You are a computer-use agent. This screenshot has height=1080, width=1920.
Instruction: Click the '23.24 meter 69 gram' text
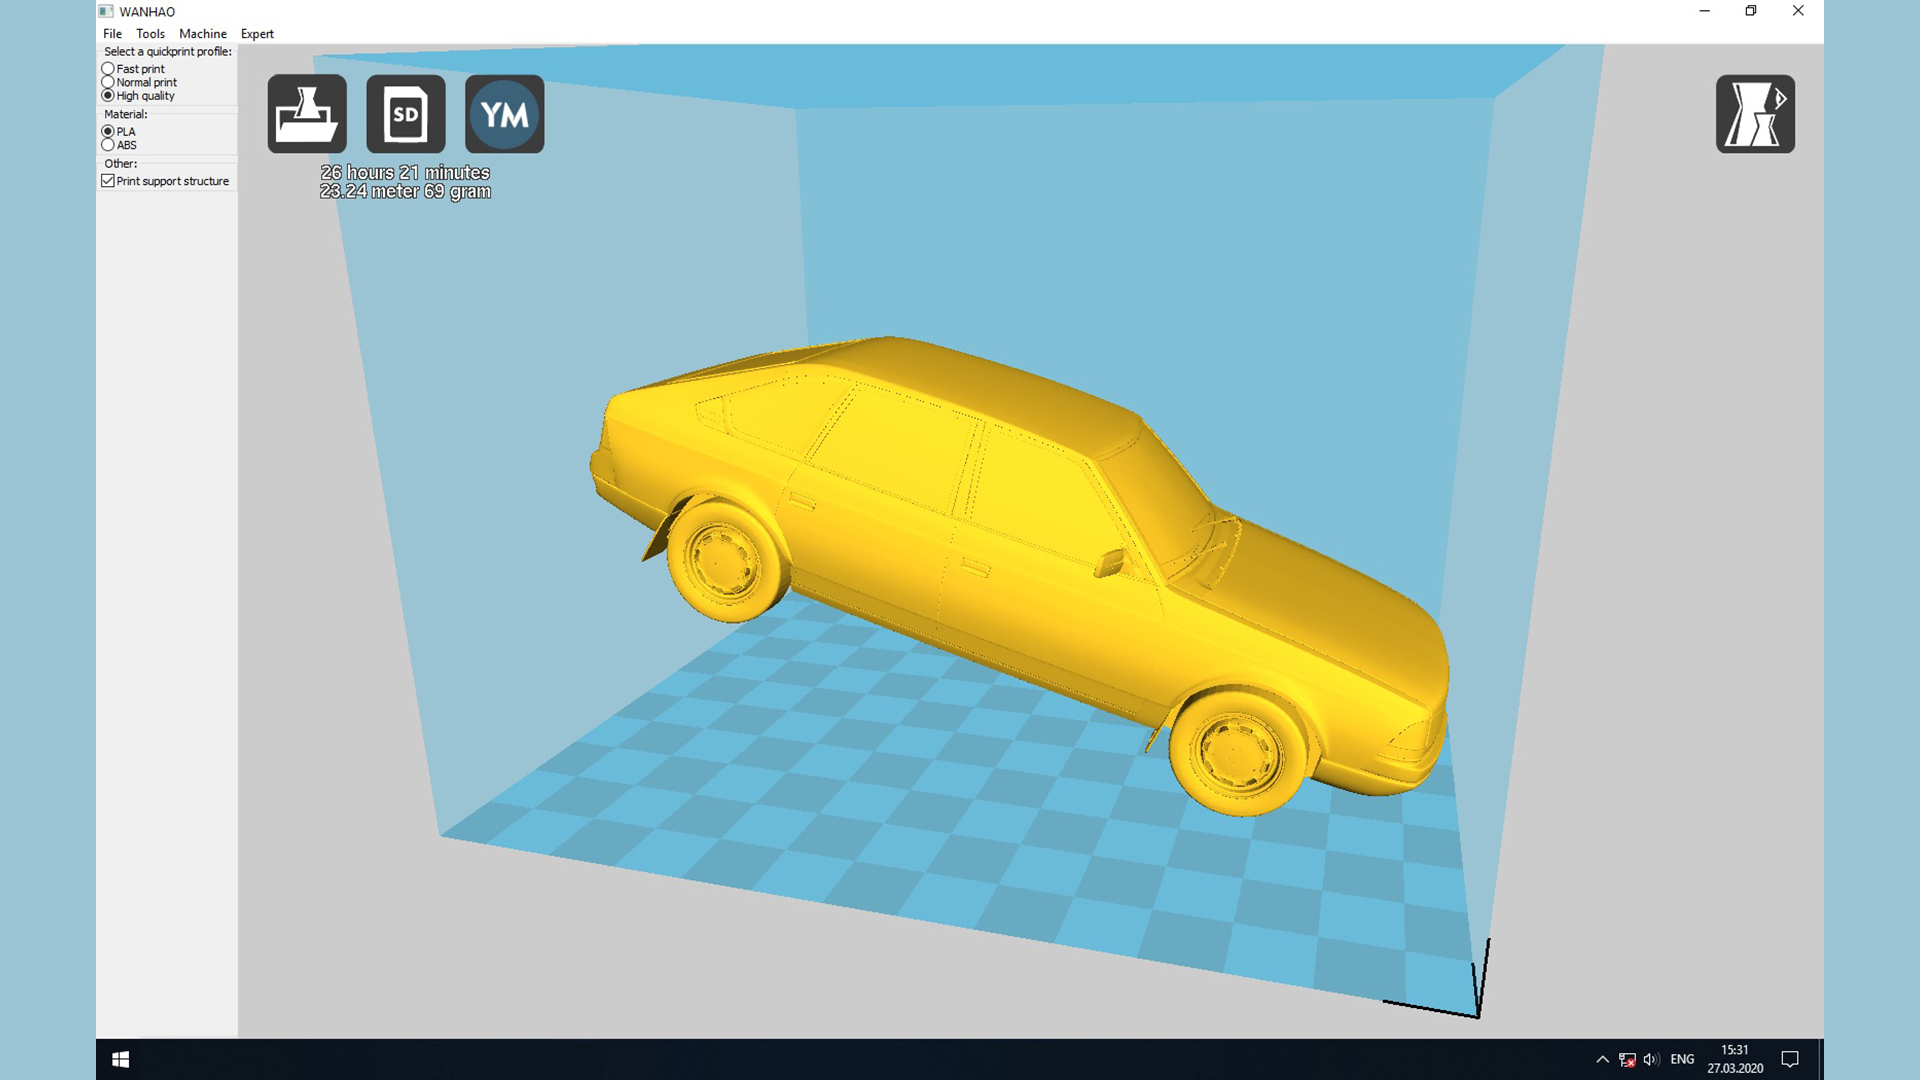[x=405, y=191]
